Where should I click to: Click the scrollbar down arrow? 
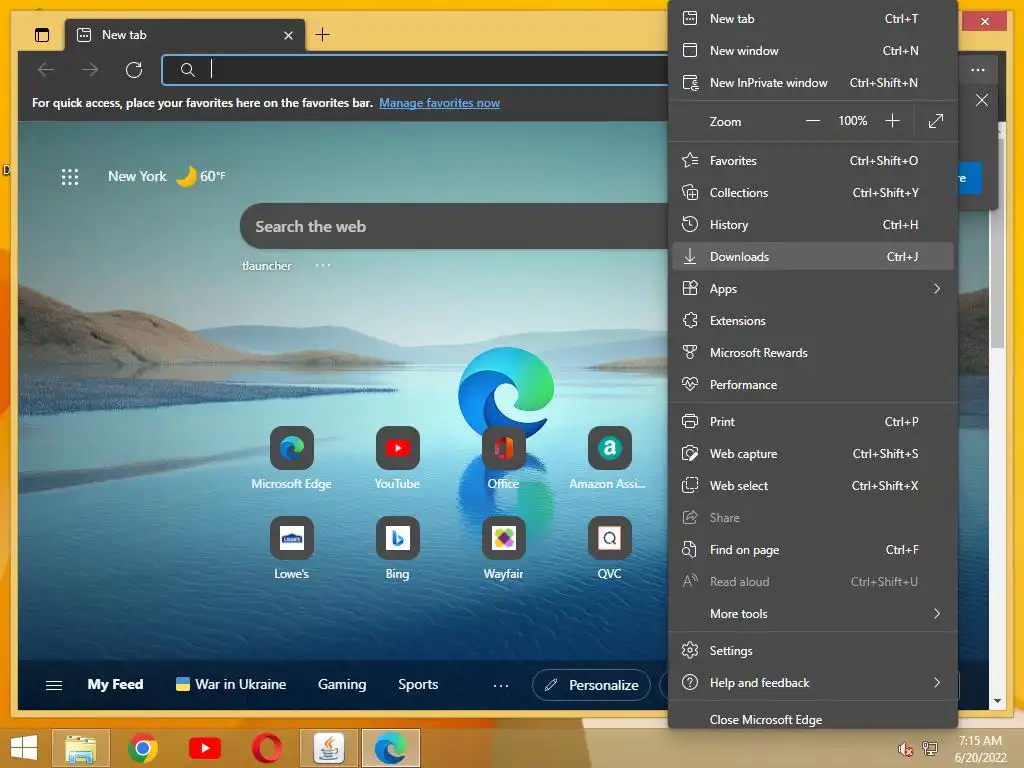click(997, 701)
